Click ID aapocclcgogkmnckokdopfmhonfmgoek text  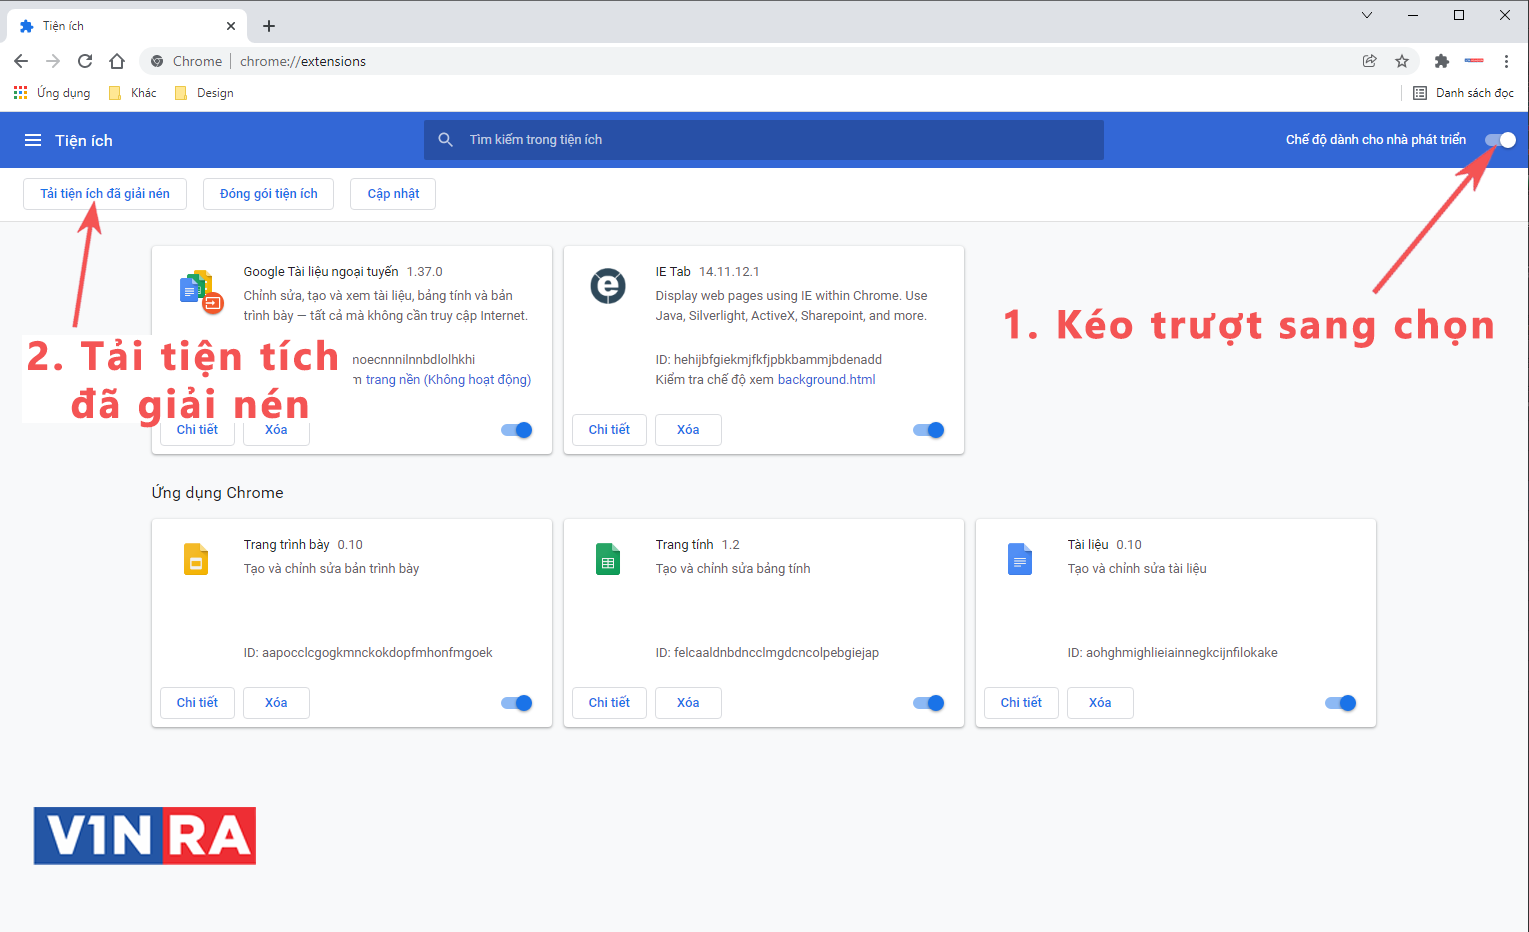368,653
